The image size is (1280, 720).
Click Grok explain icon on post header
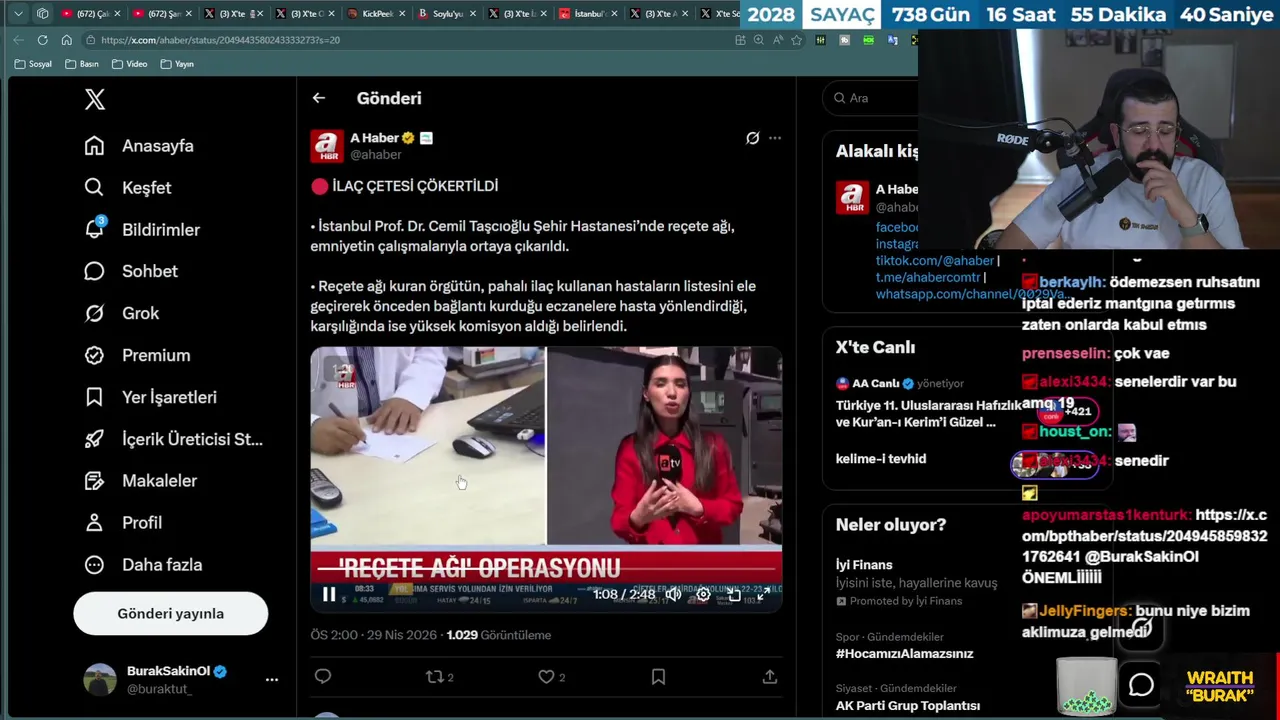[x=752, y=138]
